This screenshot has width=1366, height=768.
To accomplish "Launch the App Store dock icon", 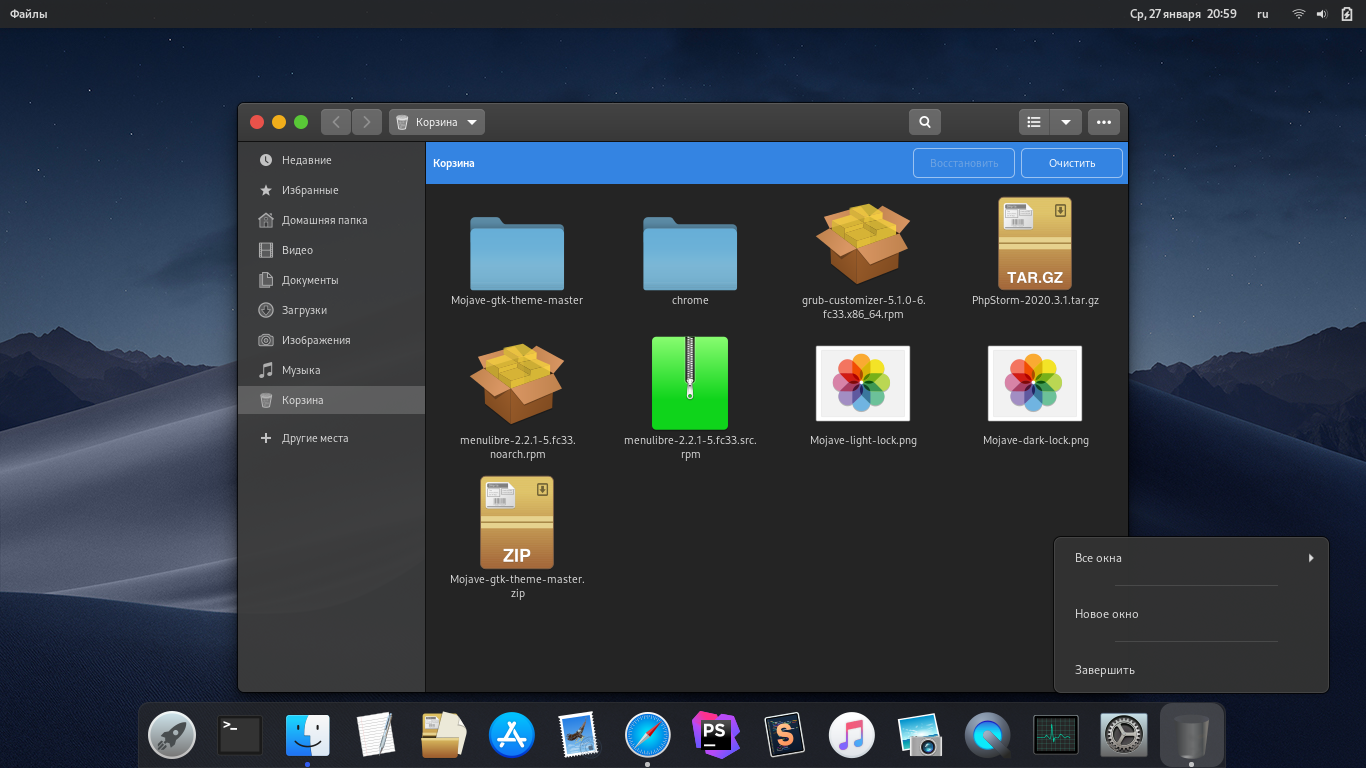I will pyautogui.click(x=512, y=737).
